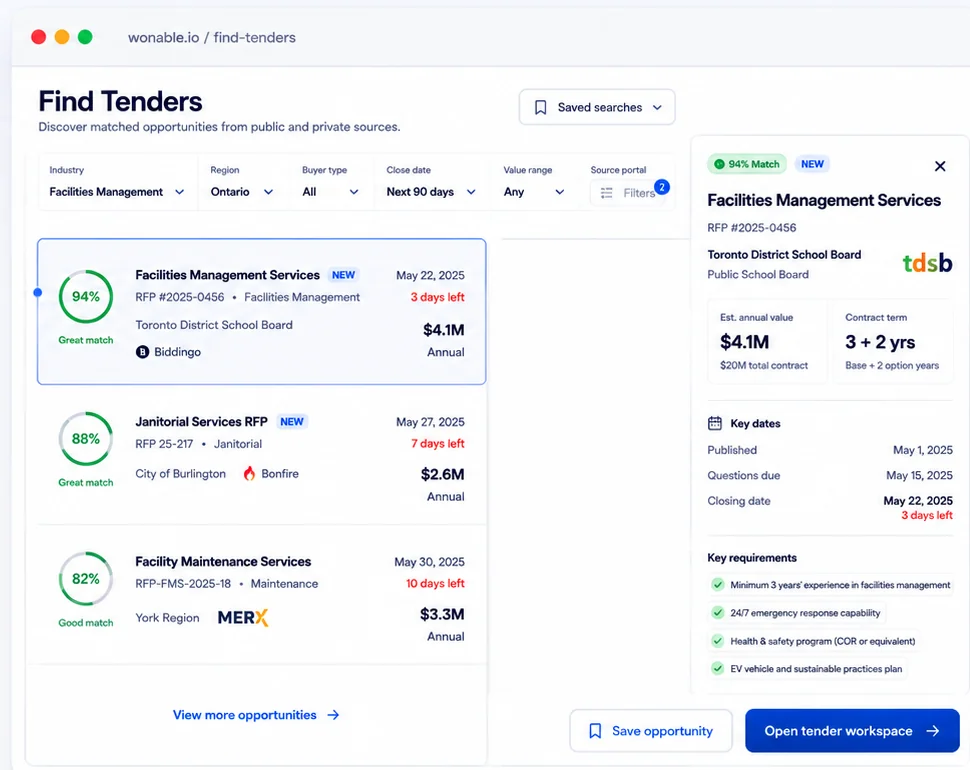This screenshot has height=770, width=970.
Task: Click the York Region buyer text
Action: (x=167, y=618)
